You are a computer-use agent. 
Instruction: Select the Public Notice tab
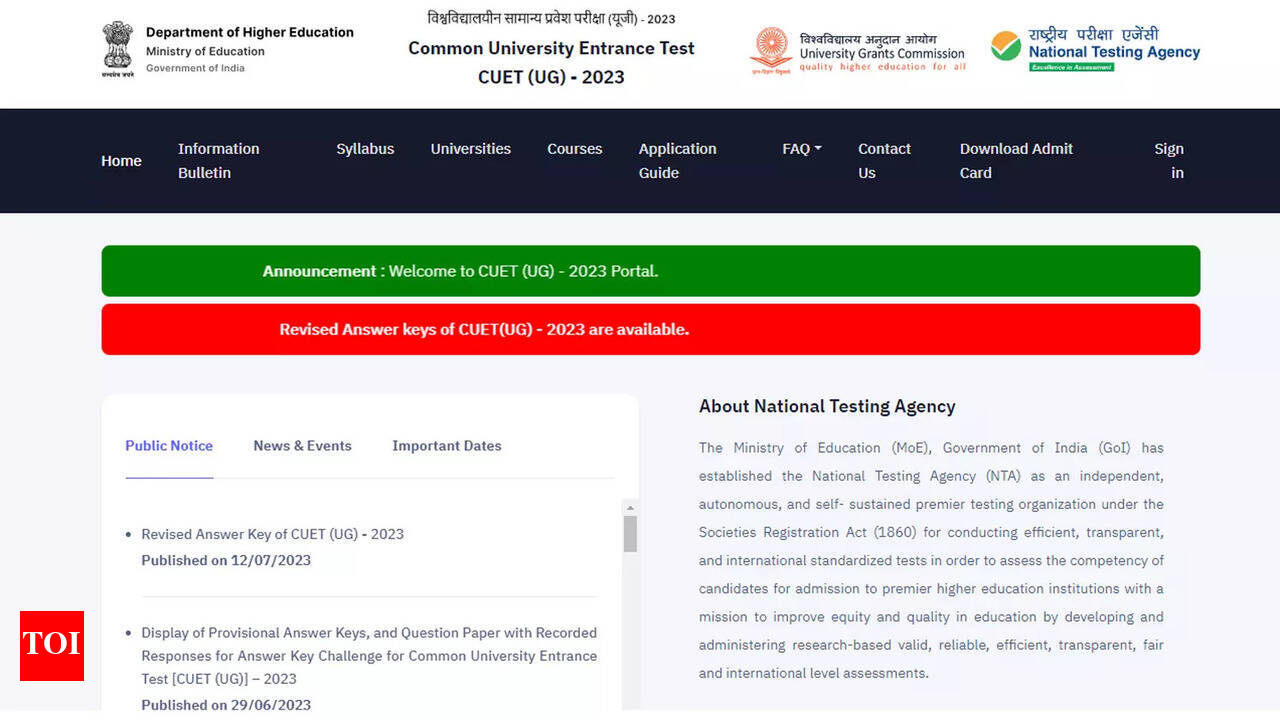coord(169,446)
